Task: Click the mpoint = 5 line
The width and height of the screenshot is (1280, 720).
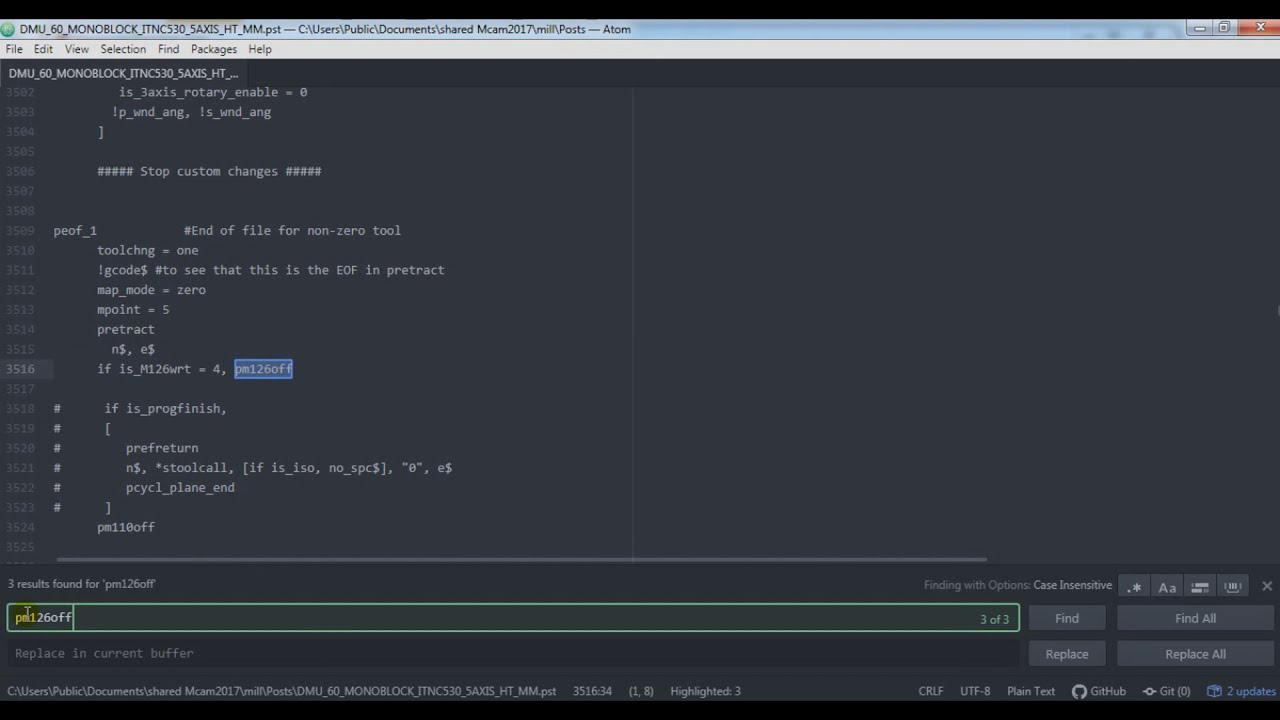Action: tap(133, 310)
